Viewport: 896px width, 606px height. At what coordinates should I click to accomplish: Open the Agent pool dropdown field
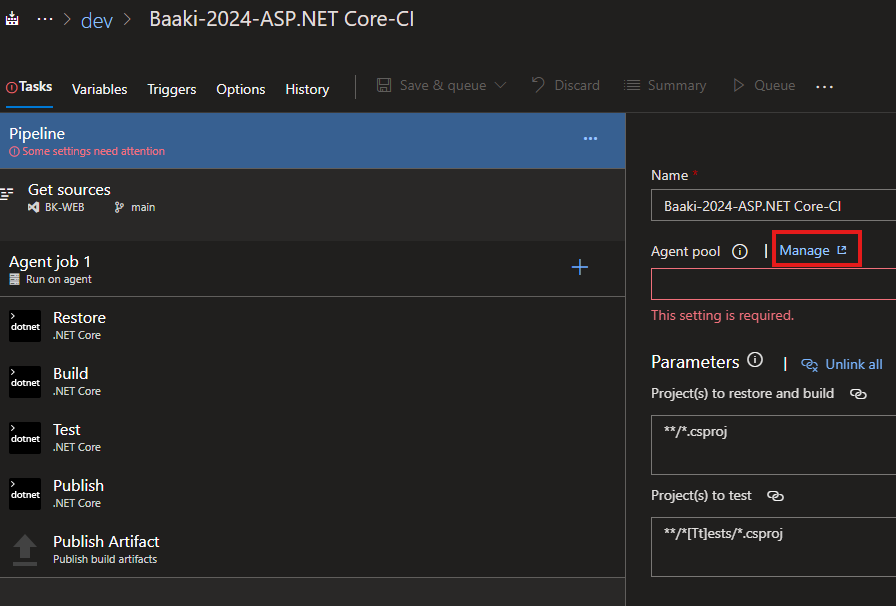point(773,284)
